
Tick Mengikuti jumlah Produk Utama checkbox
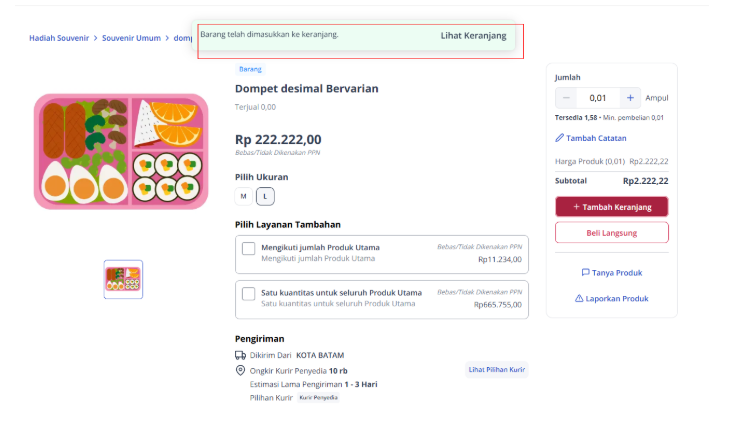coord(248,248)
